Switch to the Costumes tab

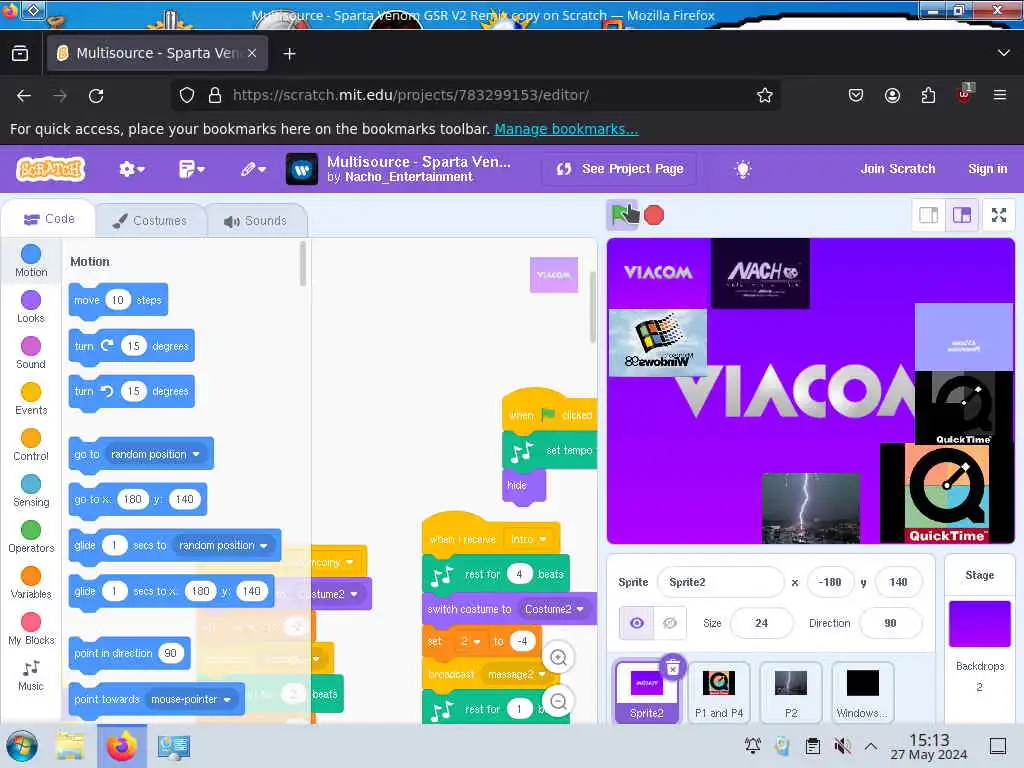pos(150,221)
